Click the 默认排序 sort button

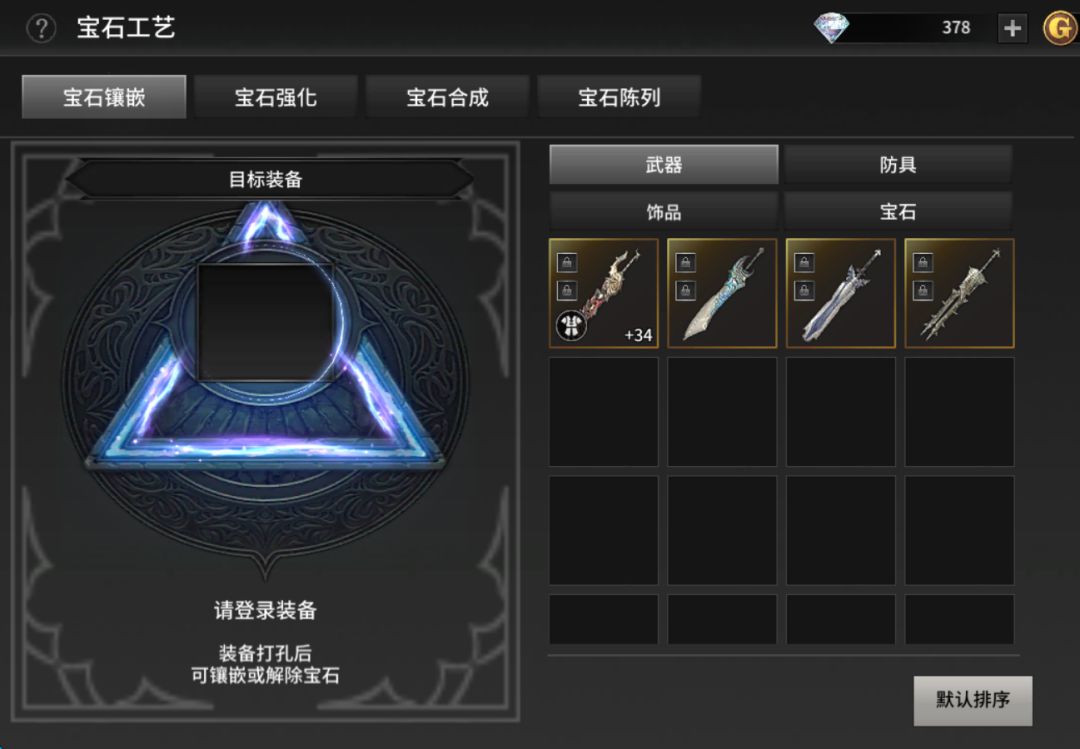point(973,700)
